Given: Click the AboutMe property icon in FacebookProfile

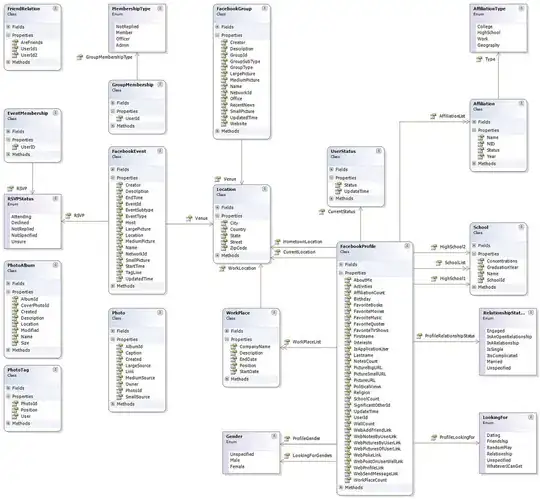Looking at the screenshot, I should pos(348,280).
